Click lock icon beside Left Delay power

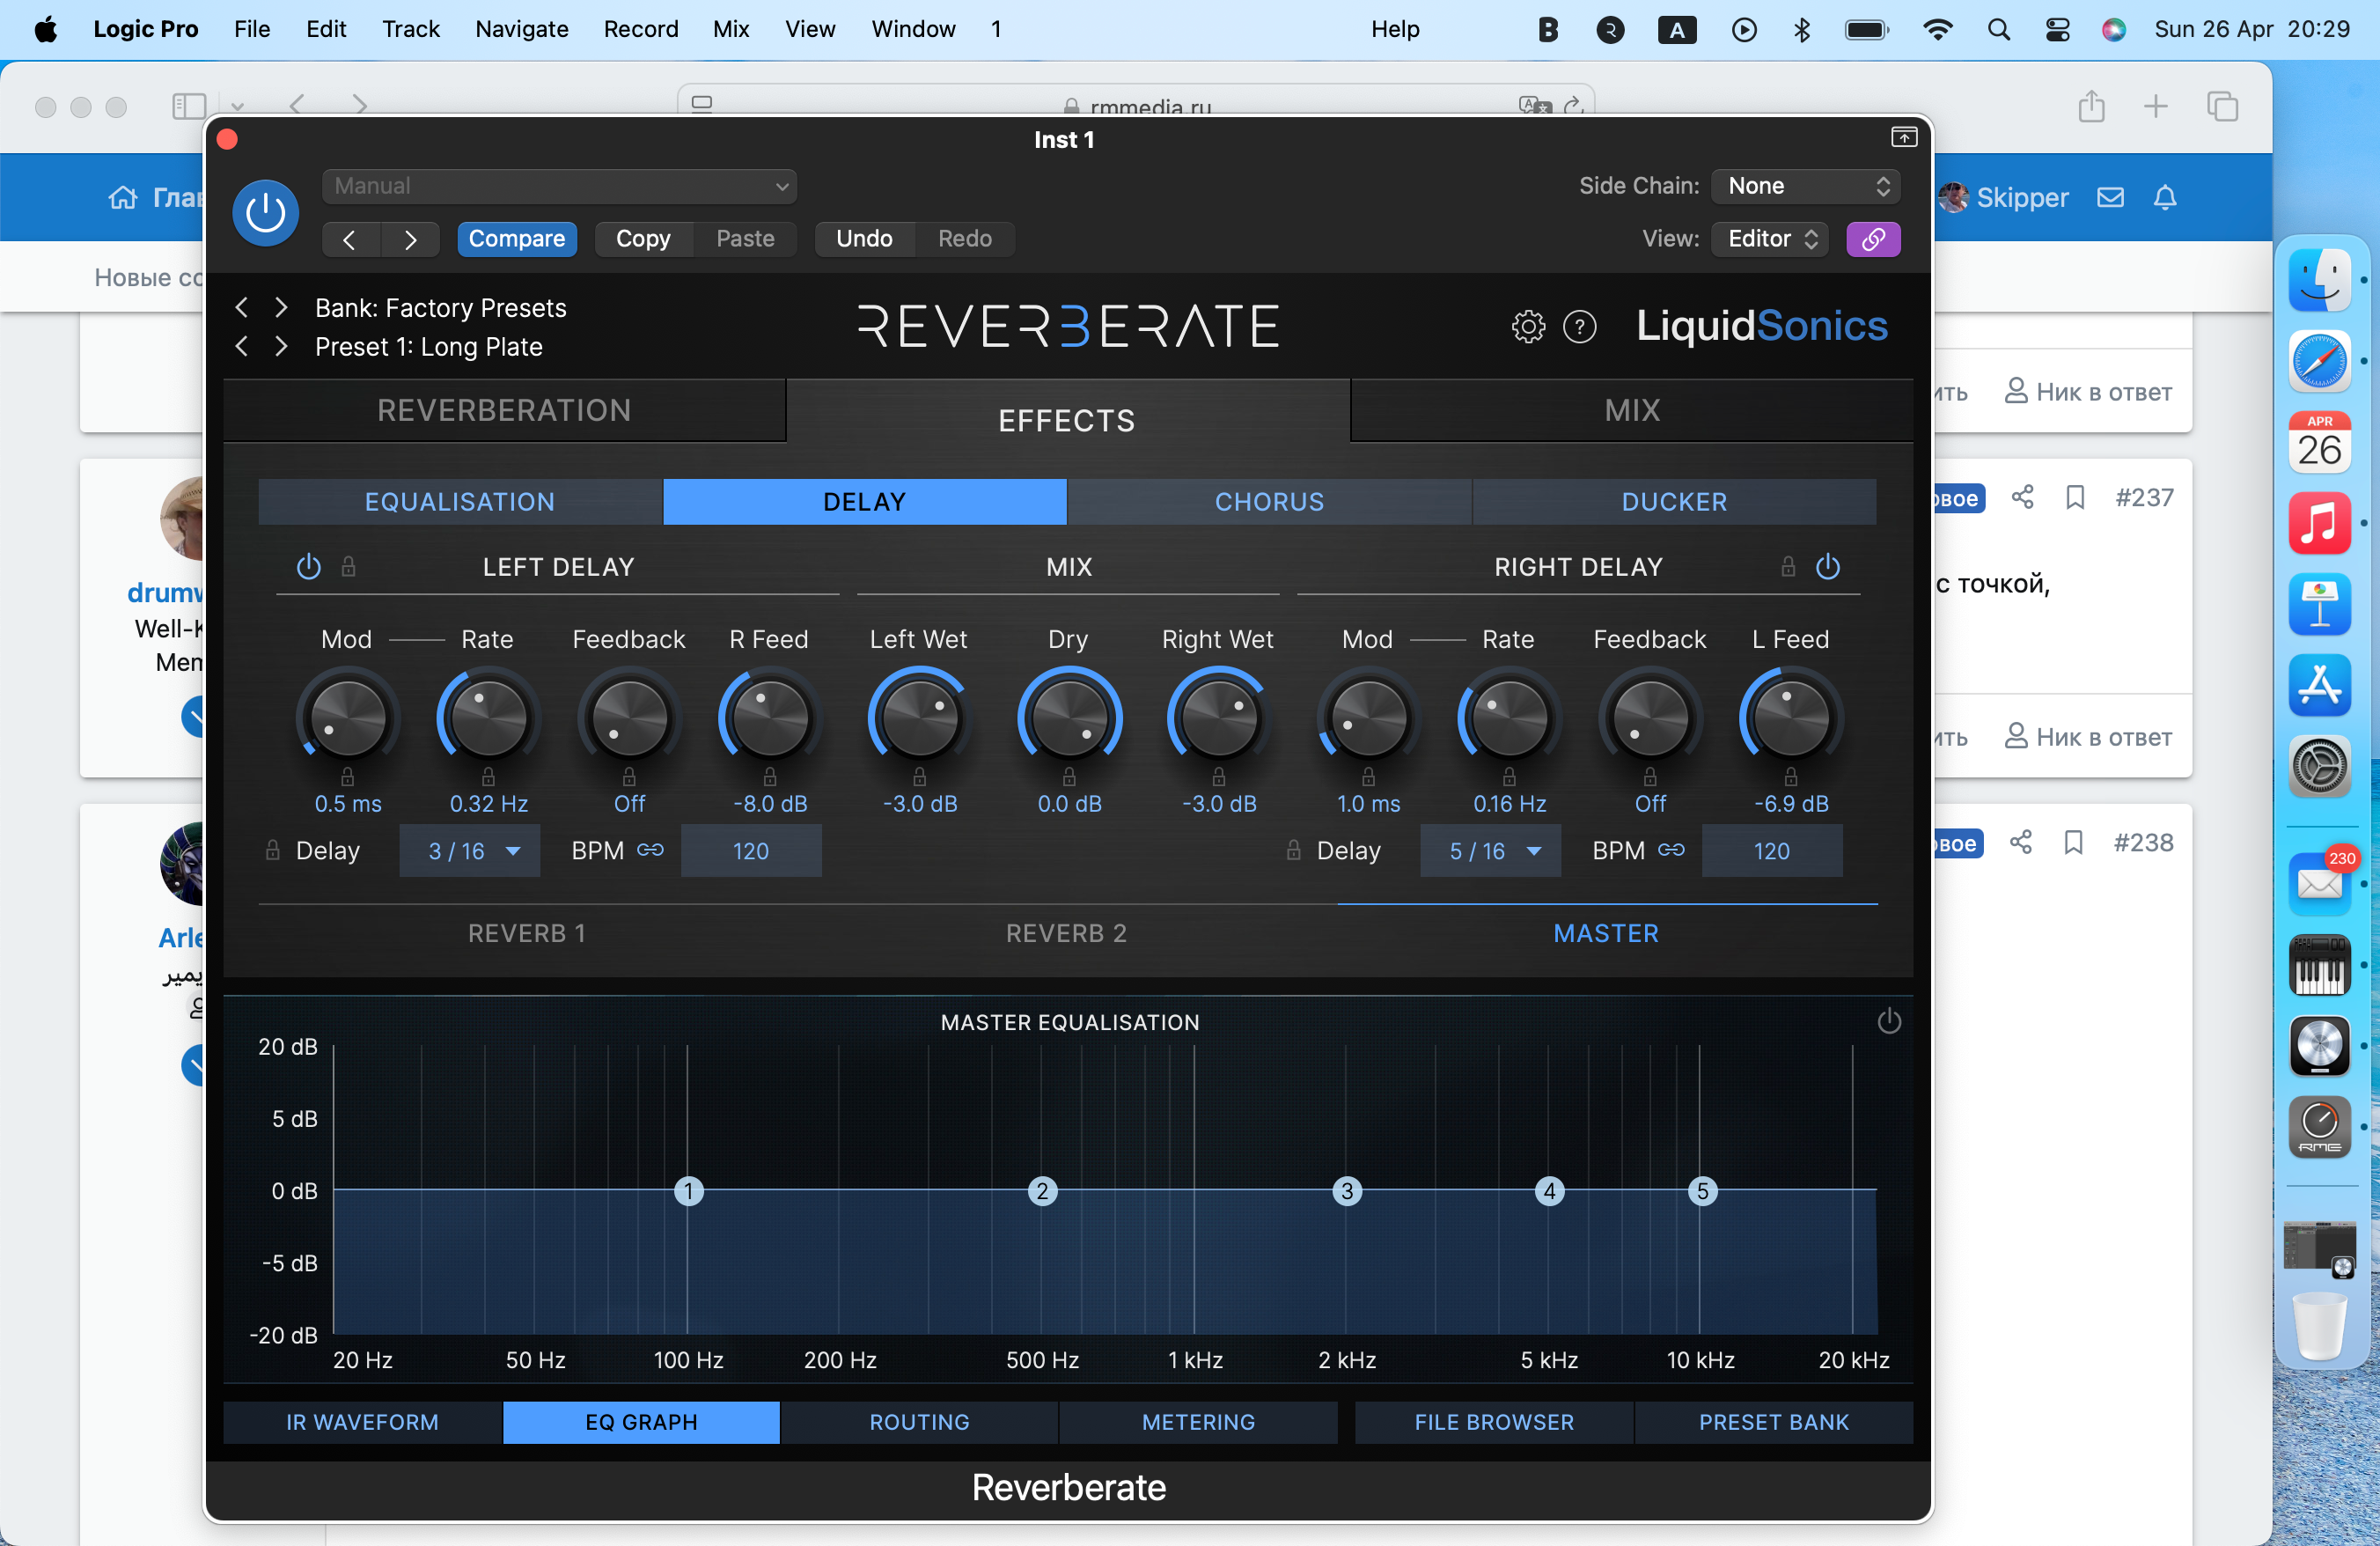point(348,567)
